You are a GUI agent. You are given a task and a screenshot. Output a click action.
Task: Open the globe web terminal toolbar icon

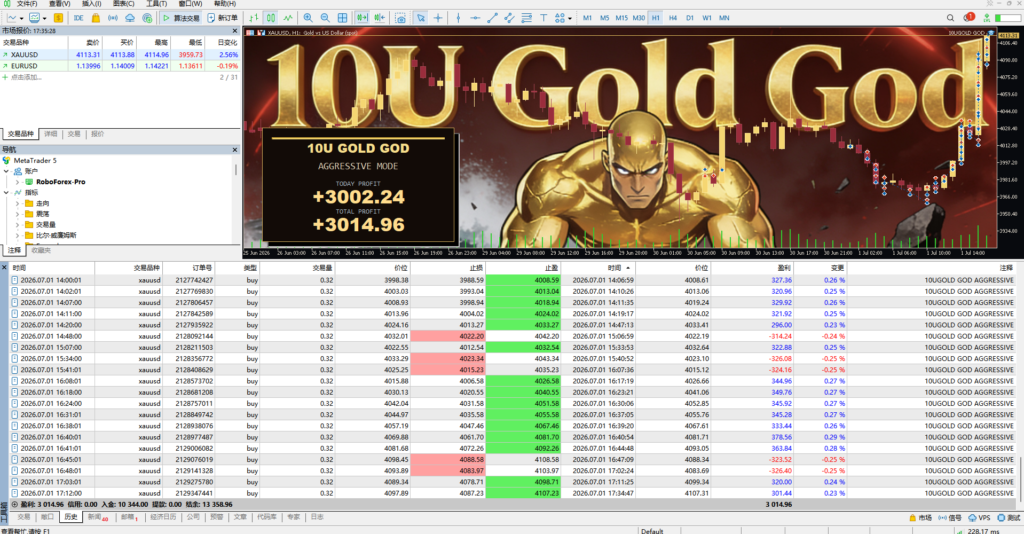(x=148, y=18)
